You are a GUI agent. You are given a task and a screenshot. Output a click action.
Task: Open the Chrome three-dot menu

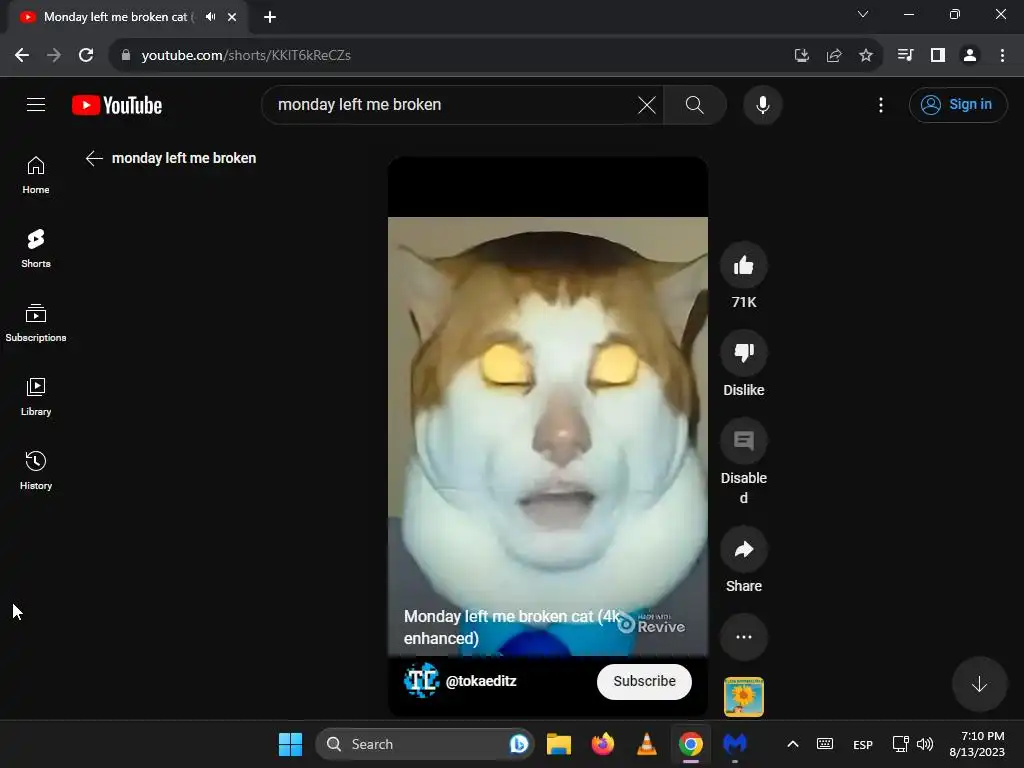click(1002, 55)
